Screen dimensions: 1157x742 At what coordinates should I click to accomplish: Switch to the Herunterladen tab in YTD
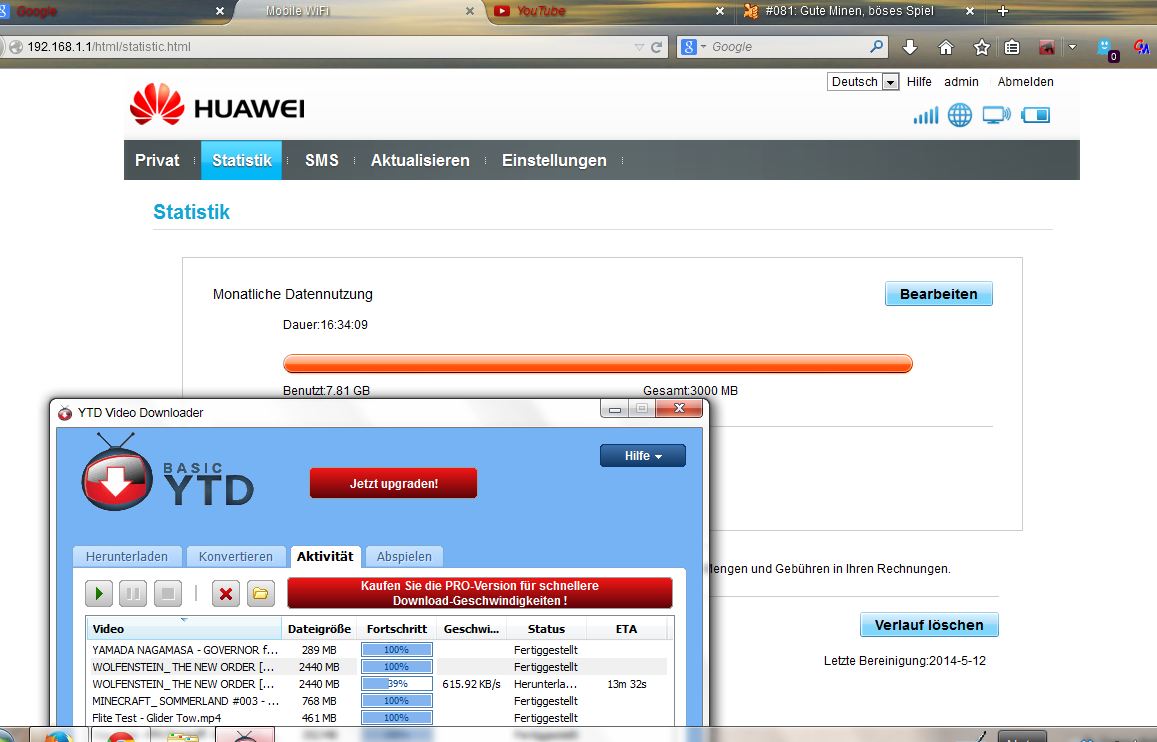point(127,556)
